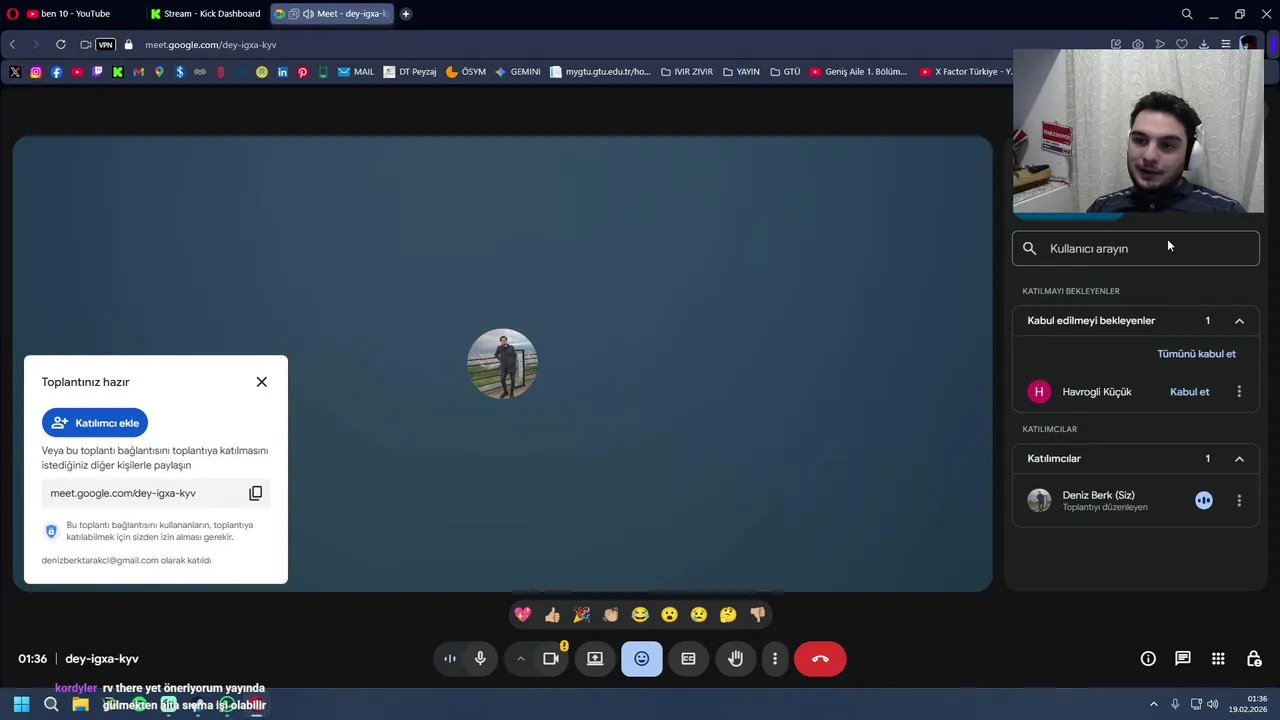The height and width of the screenshot is (720, 1280).
Task: Switch to the 'Stream - Kick Dashboard' tab
Action: point(207,14)
